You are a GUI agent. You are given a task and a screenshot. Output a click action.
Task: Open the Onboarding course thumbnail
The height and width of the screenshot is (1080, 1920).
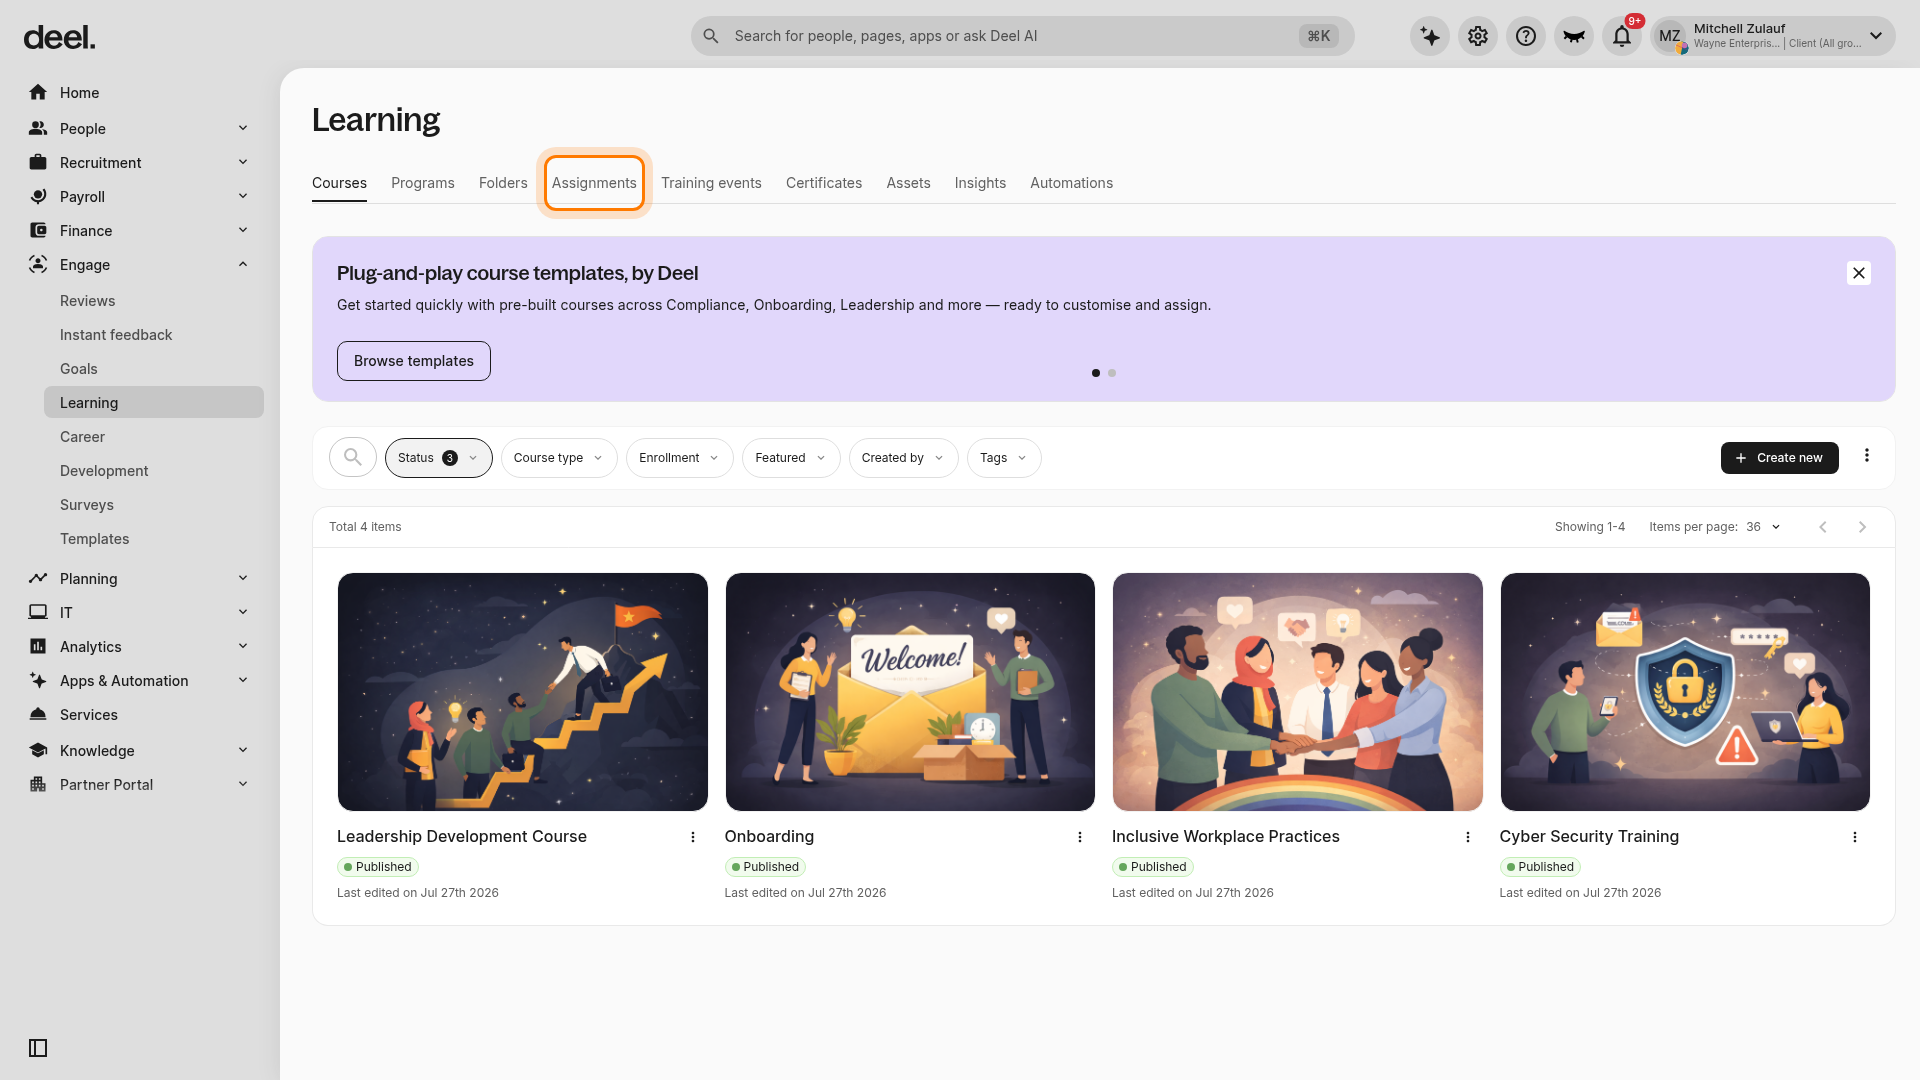point(910,692)
